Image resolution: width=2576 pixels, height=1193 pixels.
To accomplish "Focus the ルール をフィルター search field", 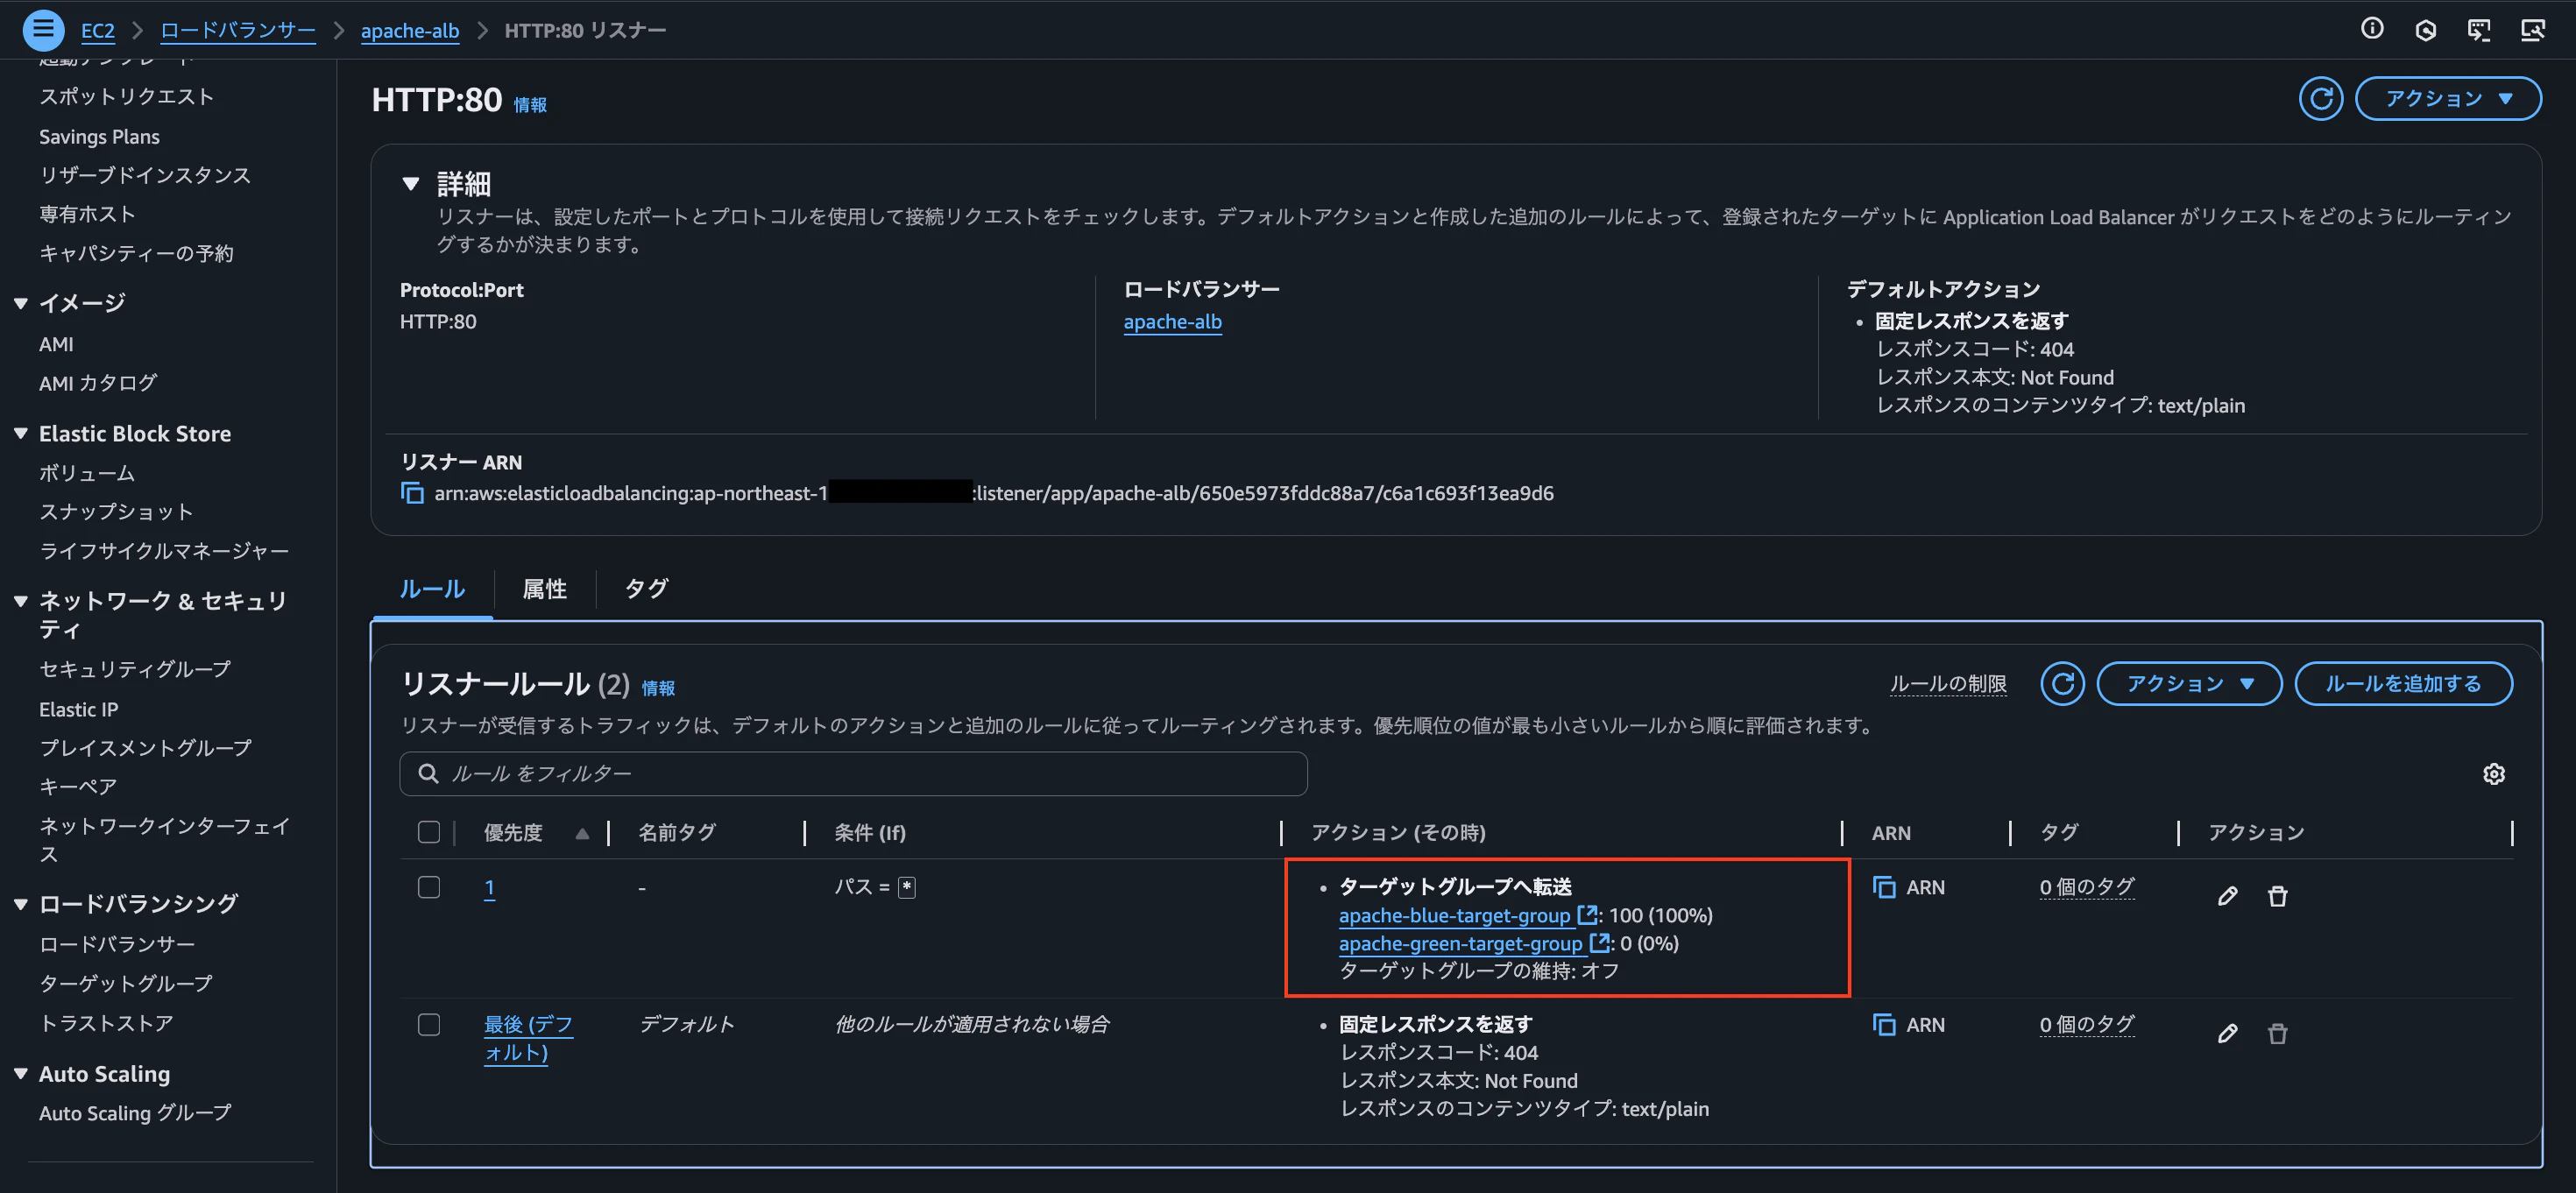I will [853, 773].
